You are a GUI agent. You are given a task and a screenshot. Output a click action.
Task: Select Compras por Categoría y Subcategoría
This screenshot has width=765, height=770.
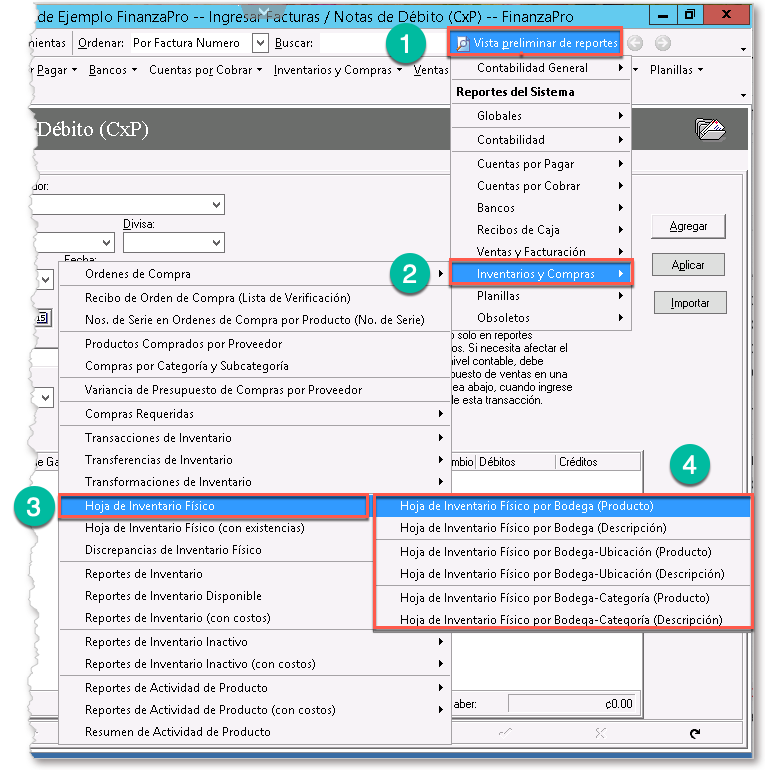[255, 366]
